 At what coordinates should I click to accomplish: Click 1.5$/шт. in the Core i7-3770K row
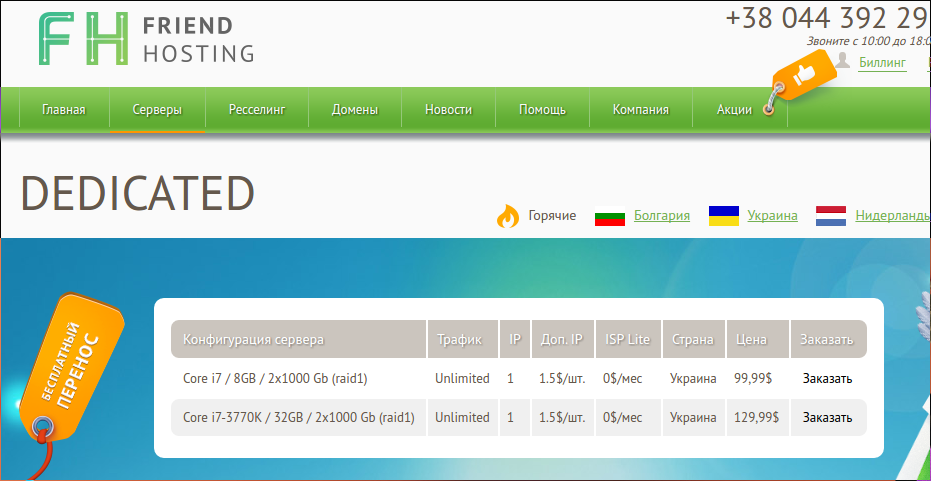pyautogui.click(x=562, y=417)
